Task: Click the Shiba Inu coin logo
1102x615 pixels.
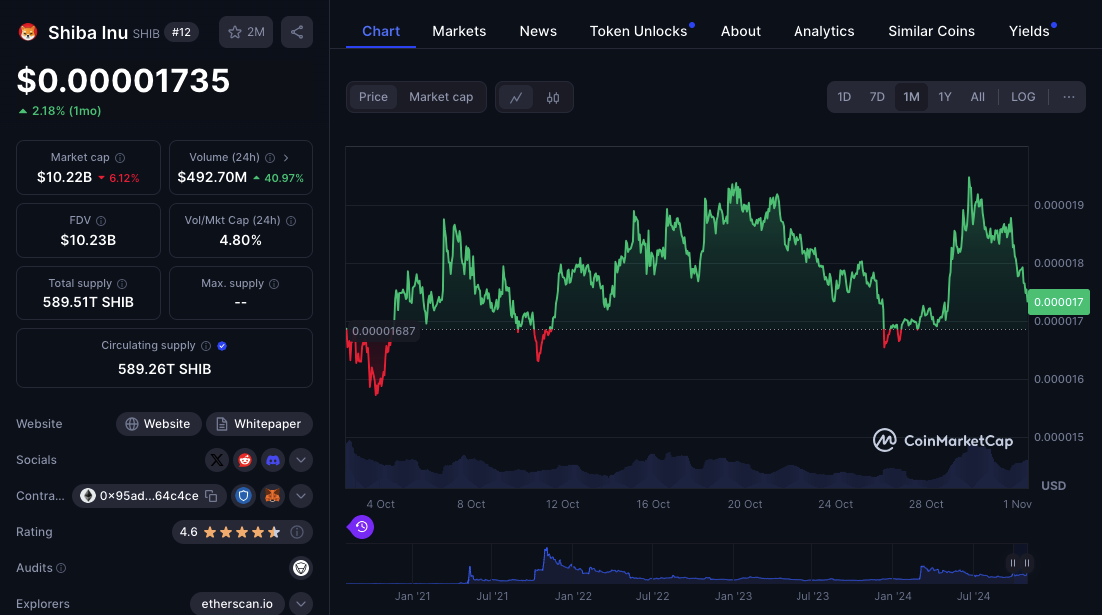Action: (x=28, y=32)
